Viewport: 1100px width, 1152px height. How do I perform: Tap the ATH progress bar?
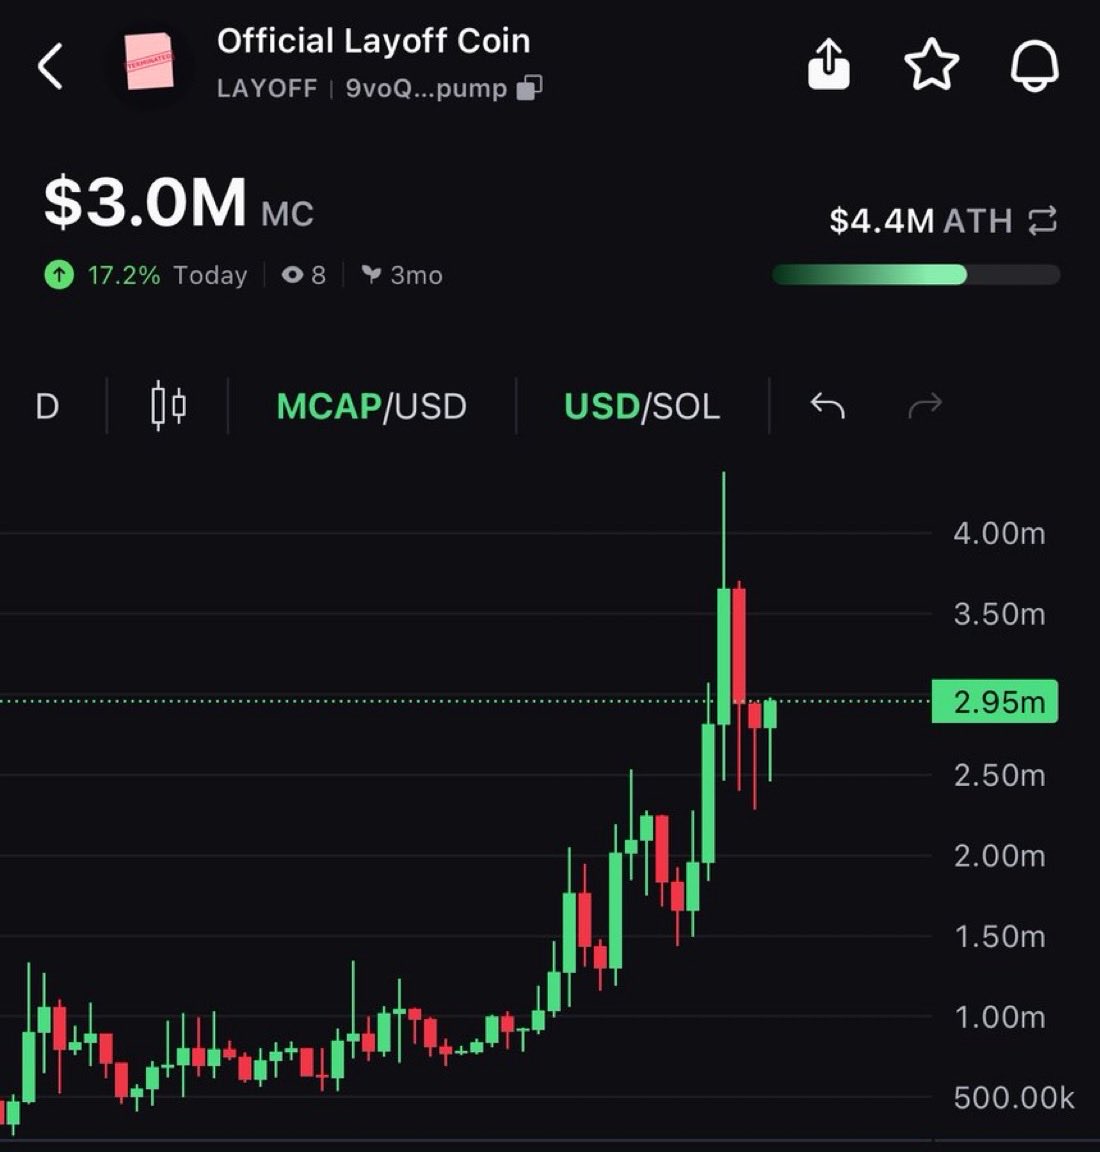coord(916,275)
